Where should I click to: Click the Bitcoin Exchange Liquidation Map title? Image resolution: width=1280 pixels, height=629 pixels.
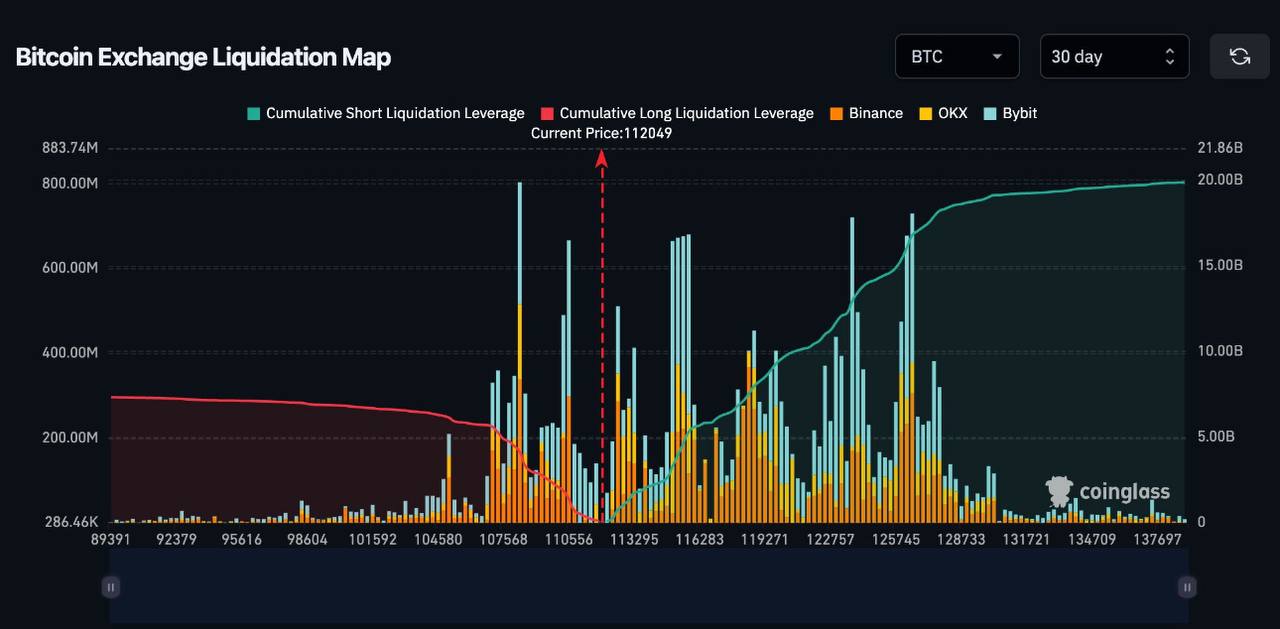203,57
